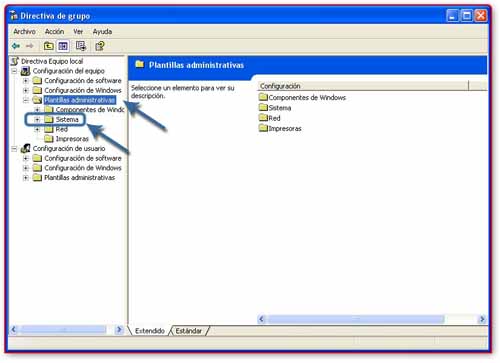Viewport: 500px width, 363px height.
Task: Select the Impresoras folder in tree
Action: coord(72,139)
